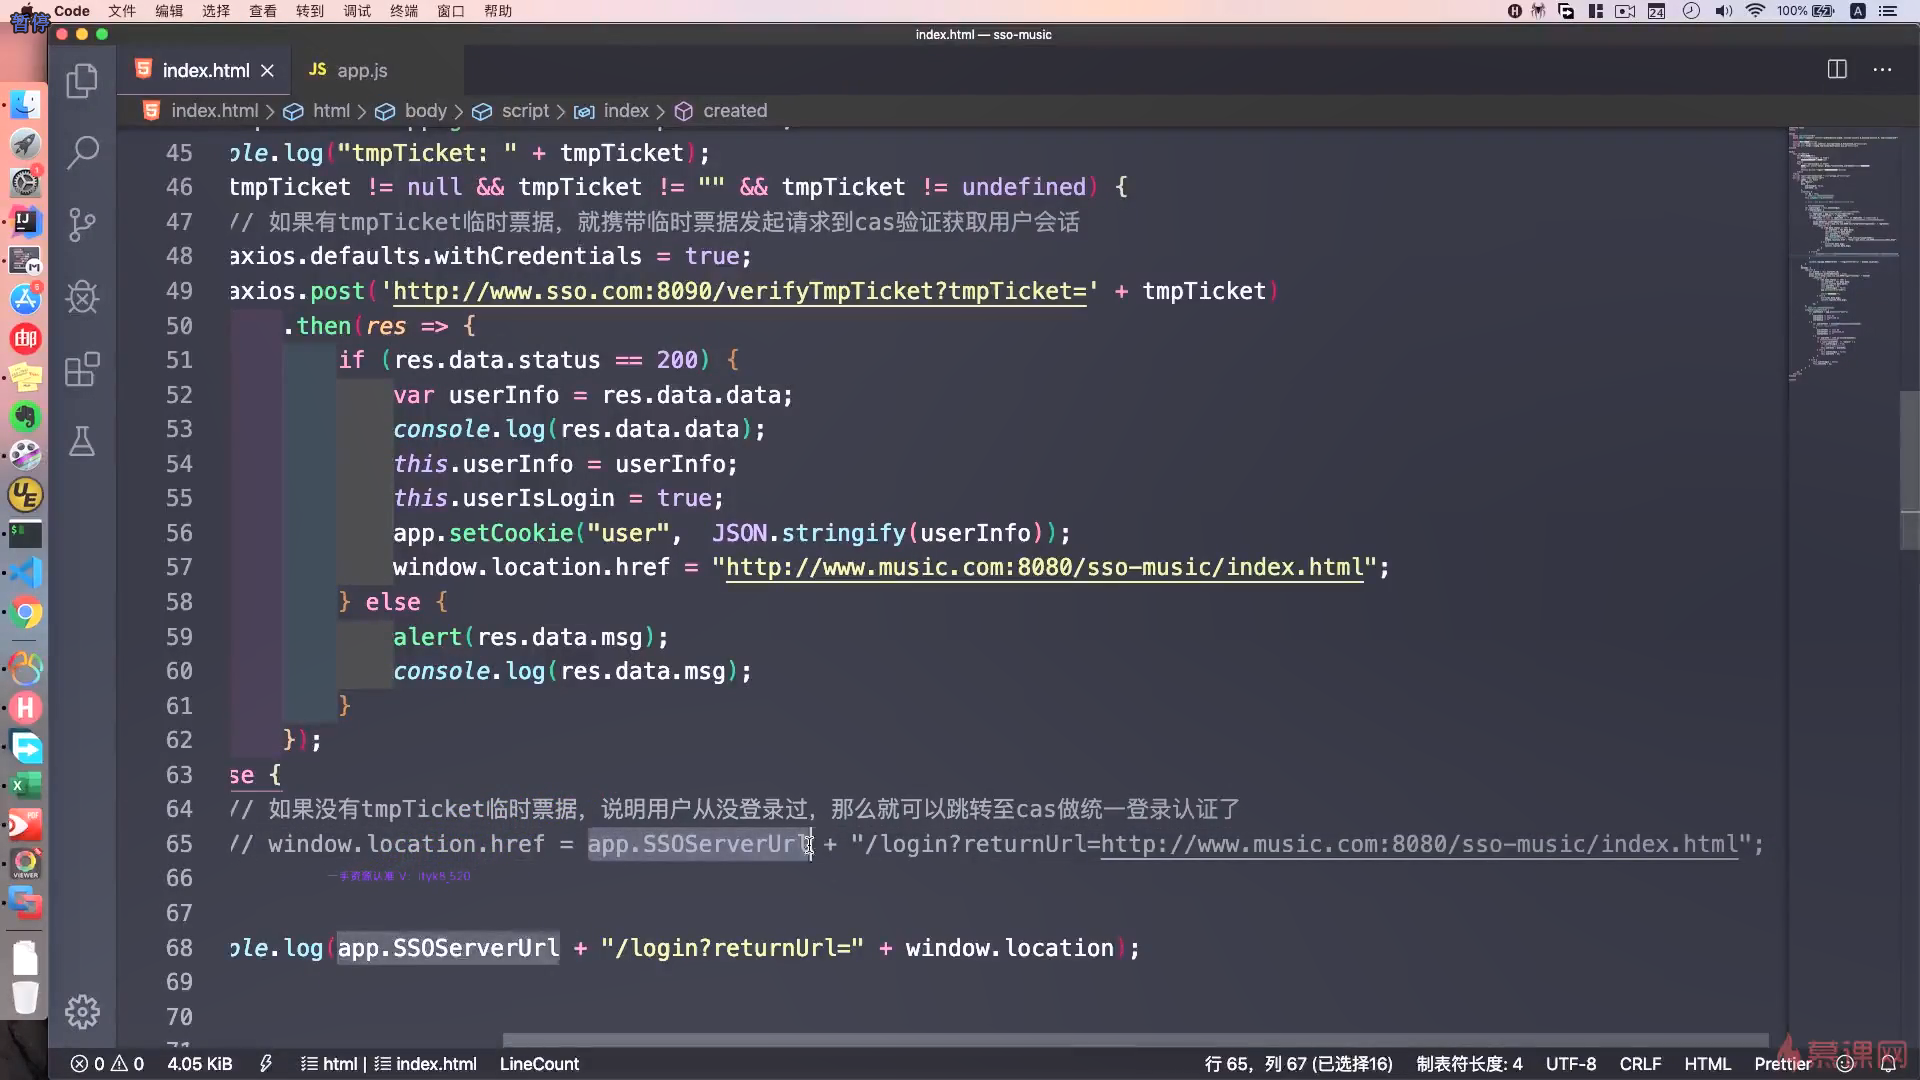Click the Split Editor icon

[x=1837, y=69]
